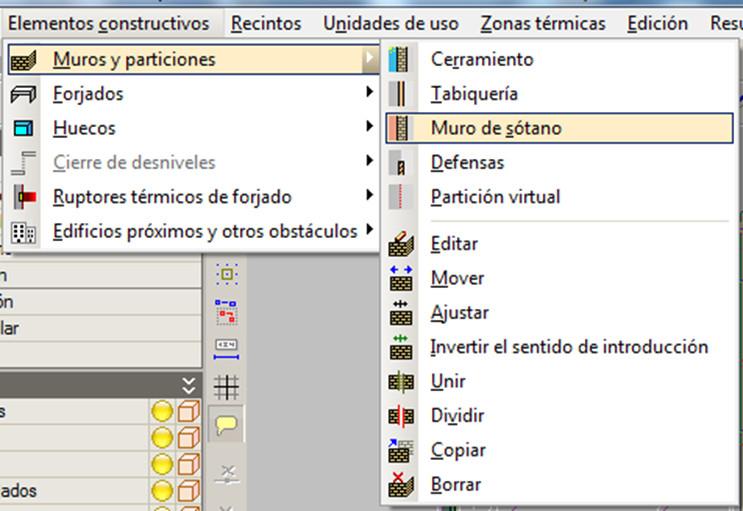This screenshot has width=743, height=511.
Task: Open the Recintos menu
Action: pos(266,23)
